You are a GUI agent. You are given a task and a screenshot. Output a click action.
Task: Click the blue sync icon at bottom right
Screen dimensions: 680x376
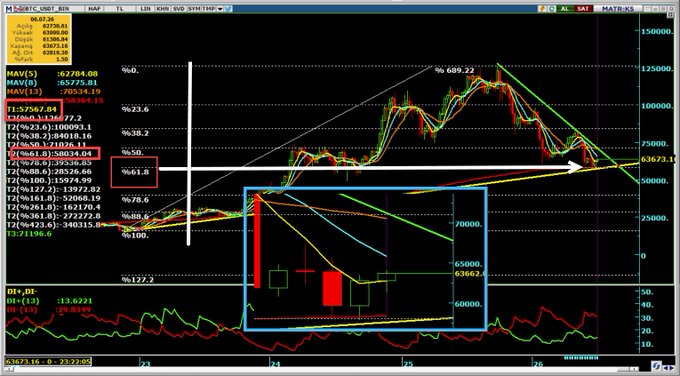point(657,366)
